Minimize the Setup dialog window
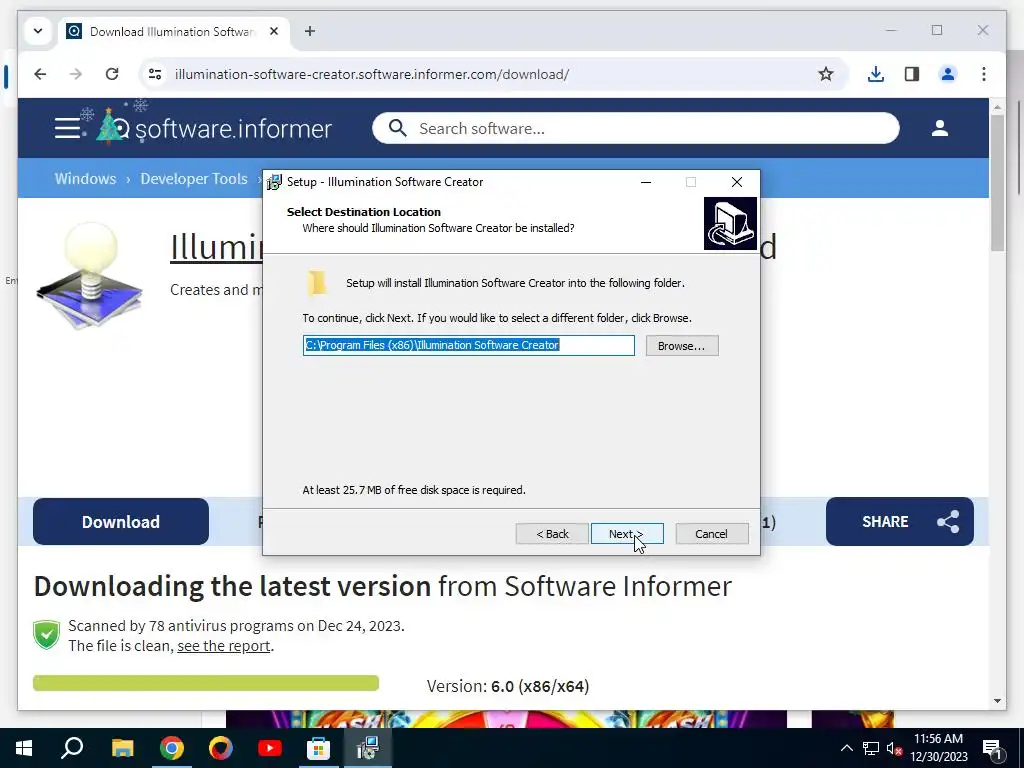Viewport: 1024px width, 768px height. point(646,182)
